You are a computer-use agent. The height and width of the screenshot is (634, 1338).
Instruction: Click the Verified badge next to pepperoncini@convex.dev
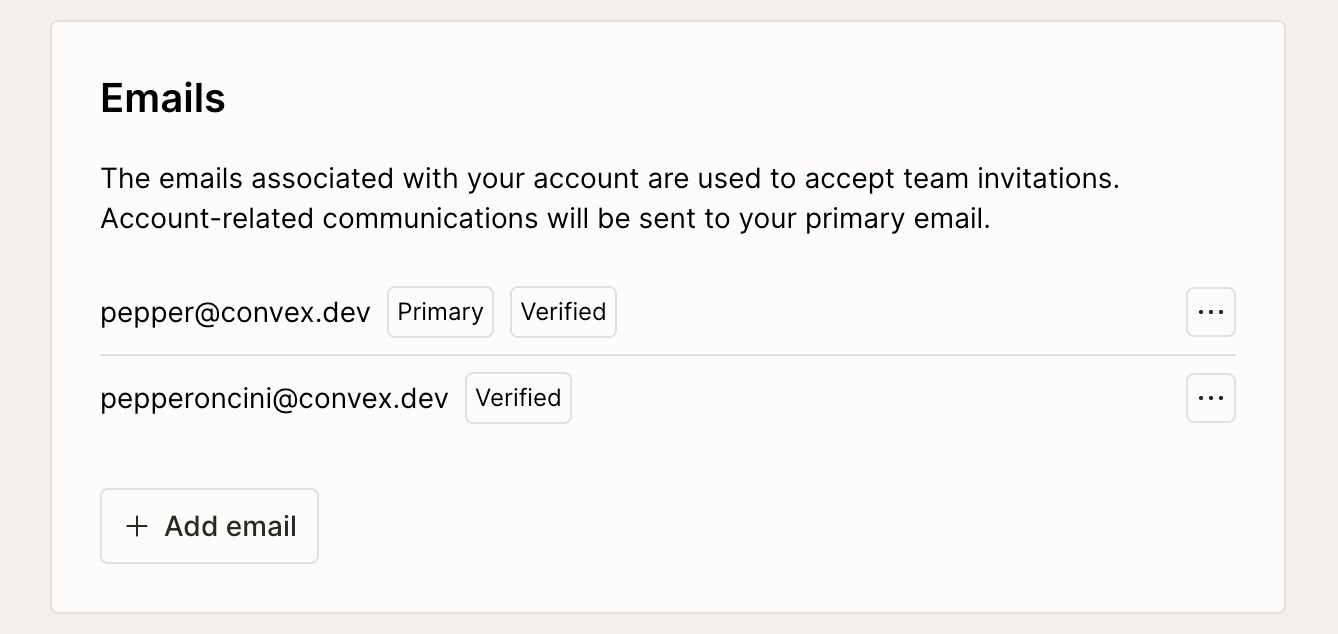518,398
